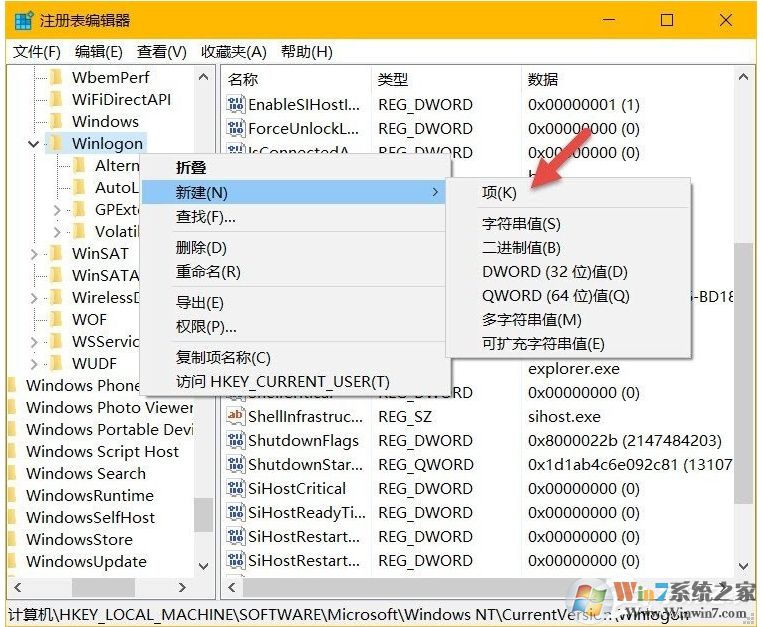Screen dimensions: 763x627
Task: Click the ShellInfrastructure string value icon
Action: pyautogui.click(x=236, y=417)
